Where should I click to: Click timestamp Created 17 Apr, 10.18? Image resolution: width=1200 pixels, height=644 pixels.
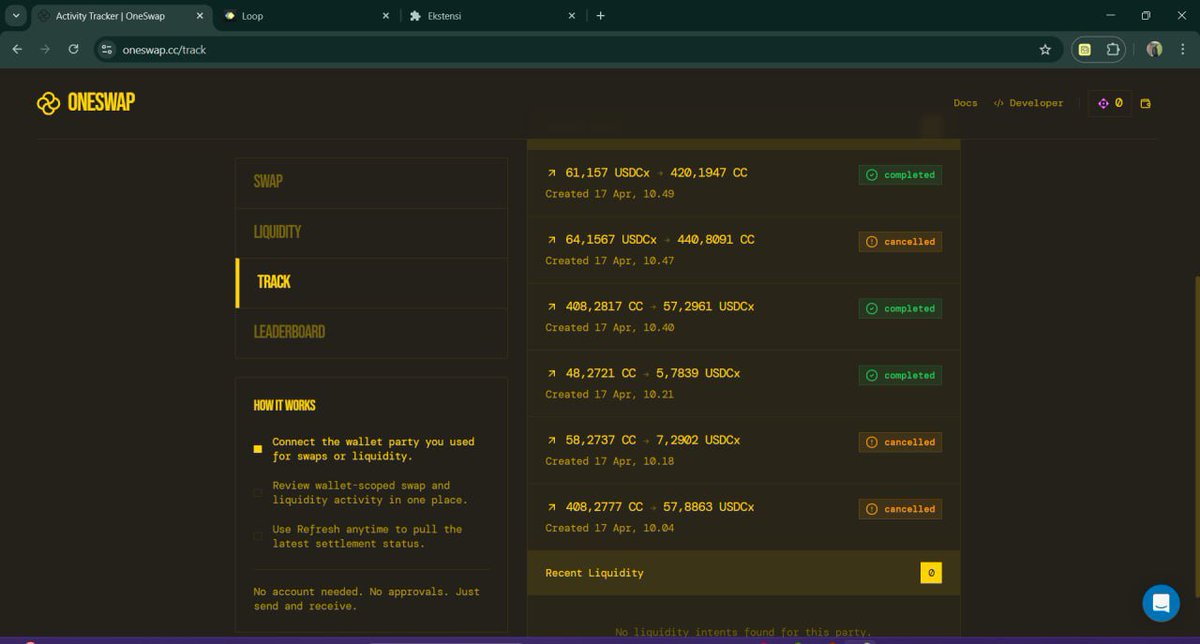pos(610,461)
